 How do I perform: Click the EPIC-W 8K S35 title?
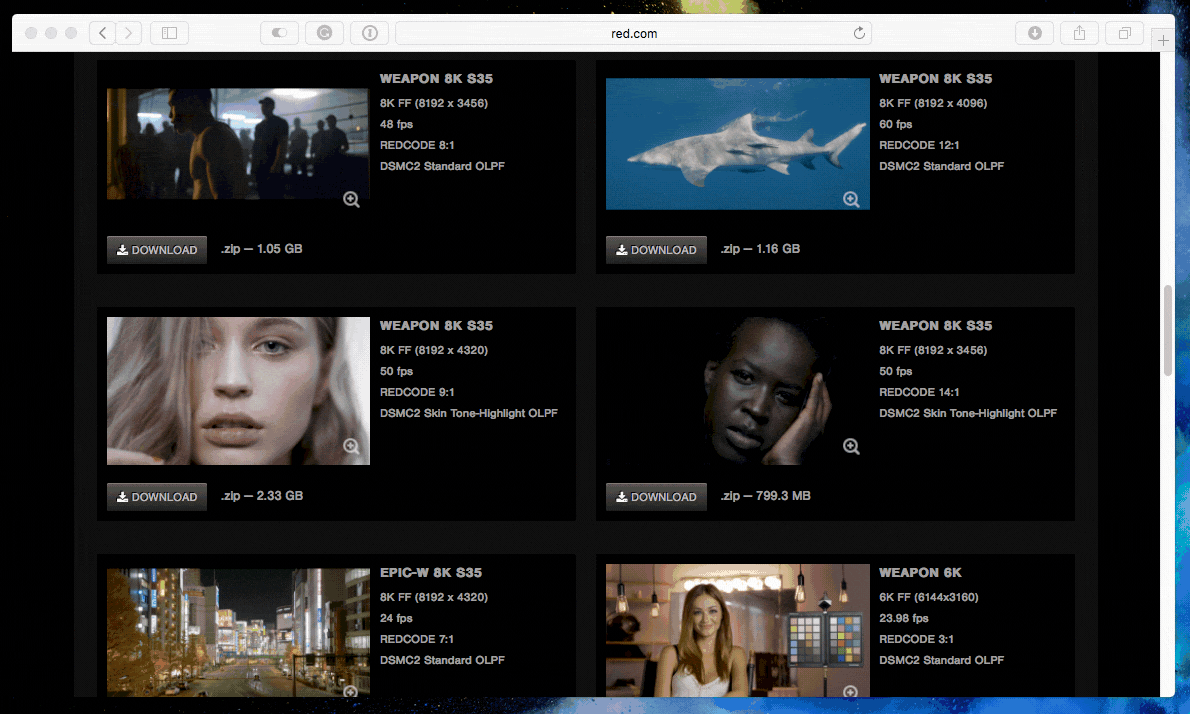[431, 573]
